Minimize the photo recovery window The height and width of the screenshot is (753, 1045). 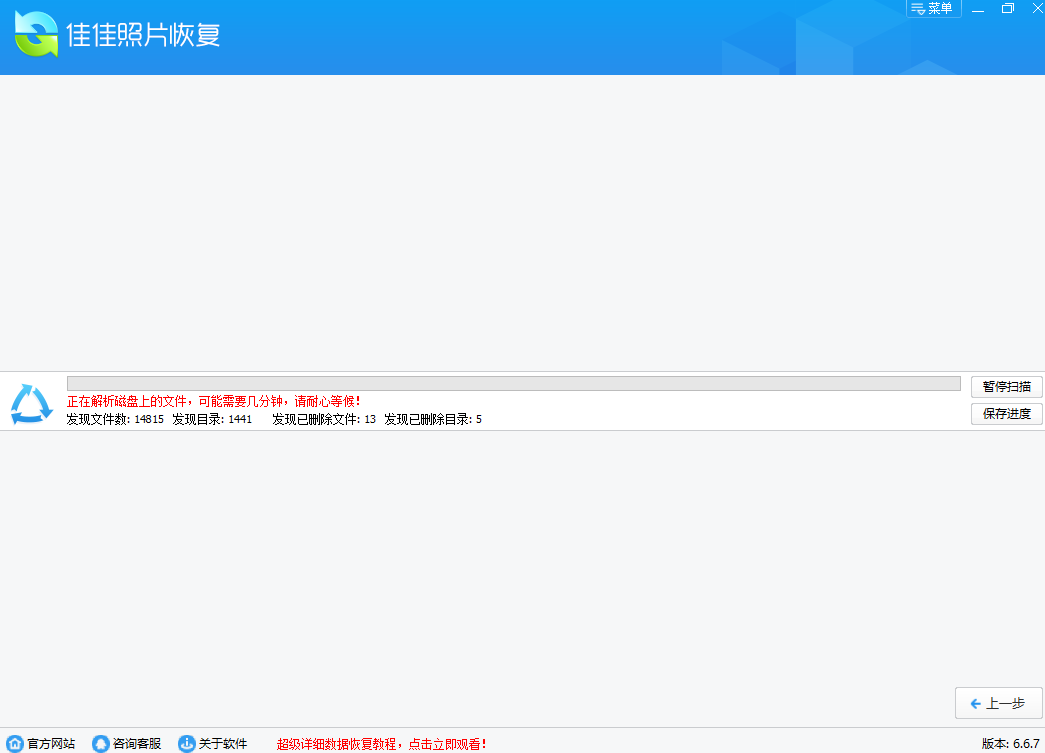point(978,9)
